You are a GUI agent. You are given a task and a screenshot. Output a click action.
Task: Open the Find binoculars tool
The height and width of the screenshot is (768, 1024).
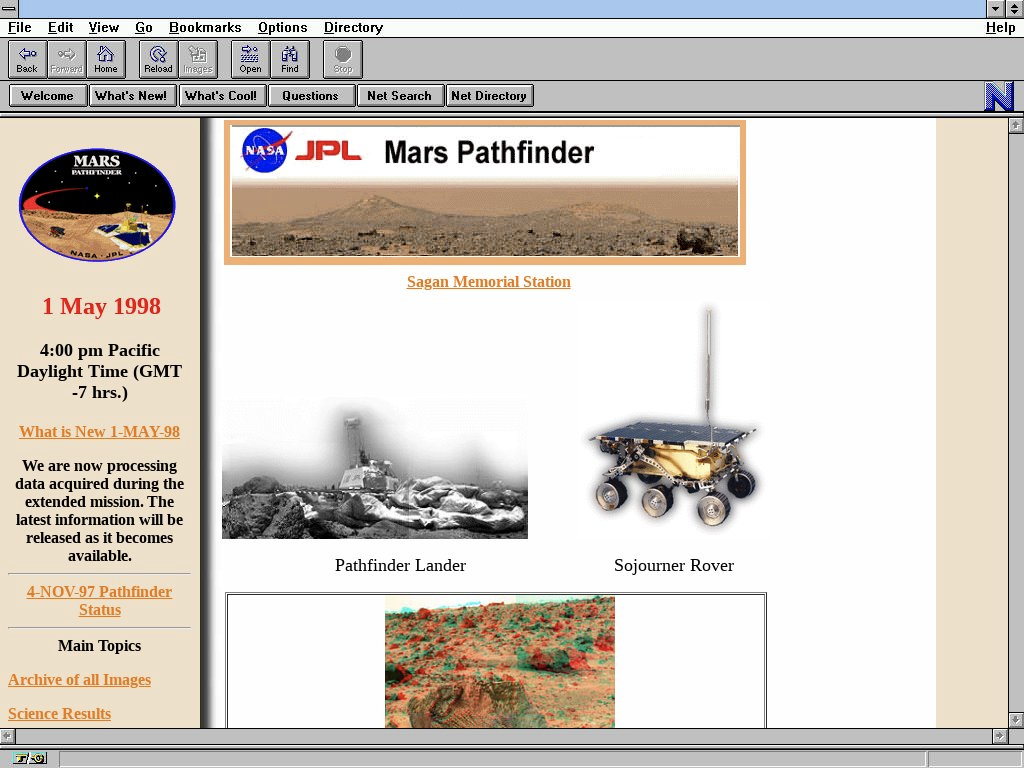point(289,59)
